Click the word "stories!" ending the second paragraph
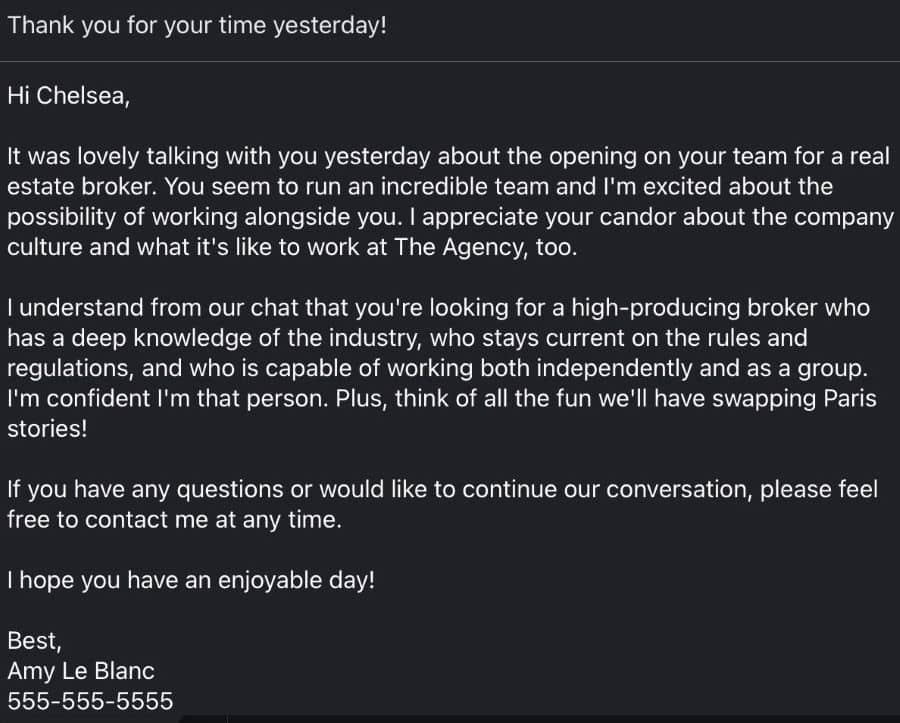 point(45,428)
